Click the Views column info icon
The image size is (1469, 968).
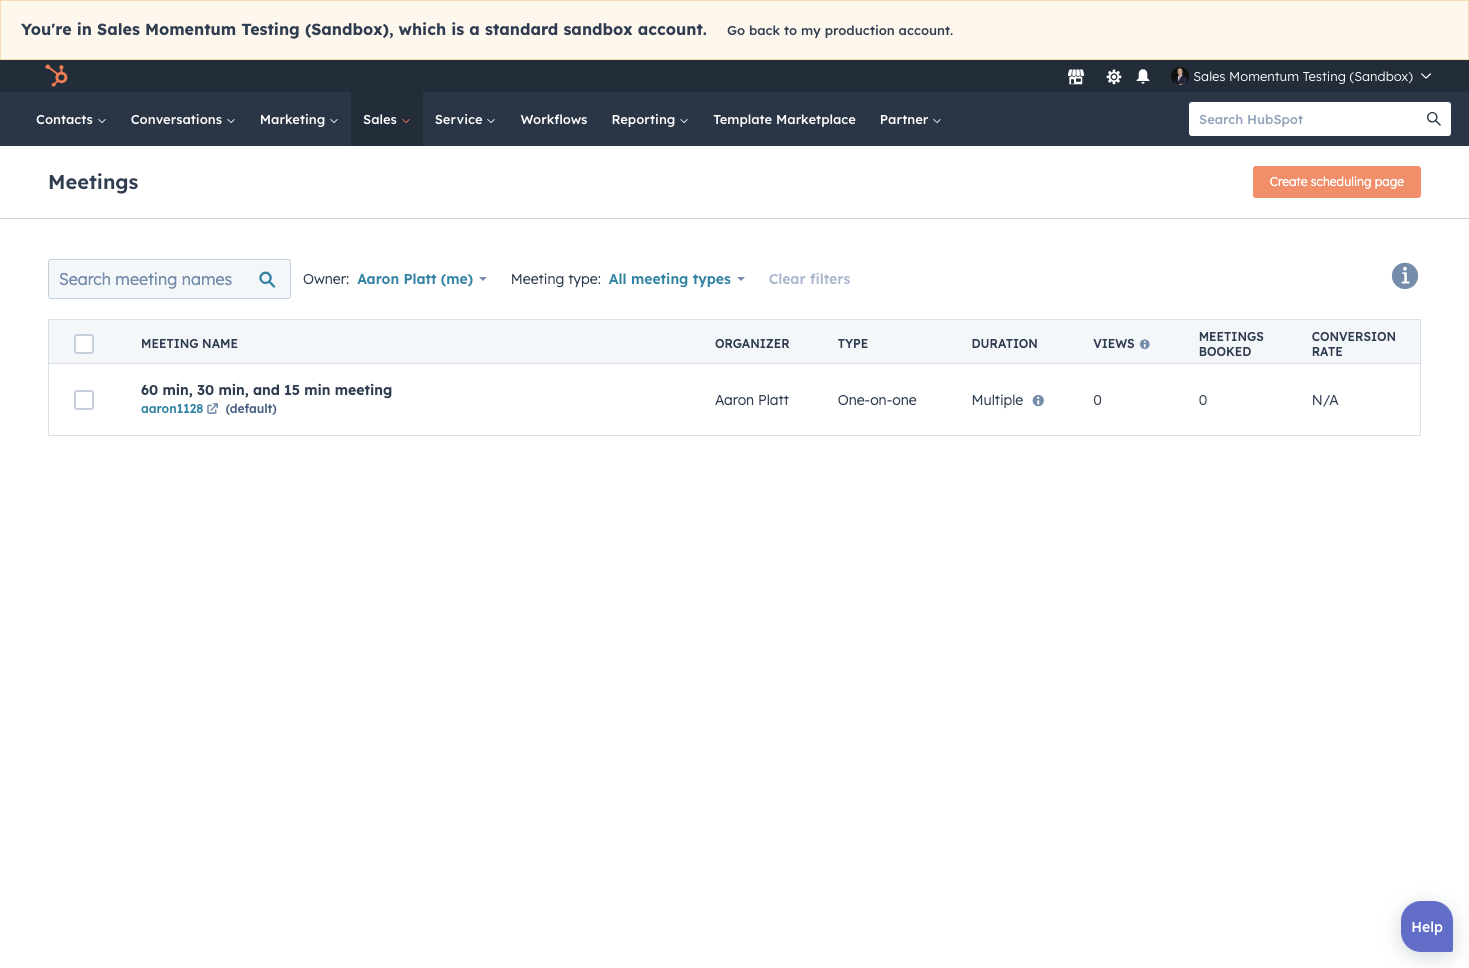click(1145, 344)
